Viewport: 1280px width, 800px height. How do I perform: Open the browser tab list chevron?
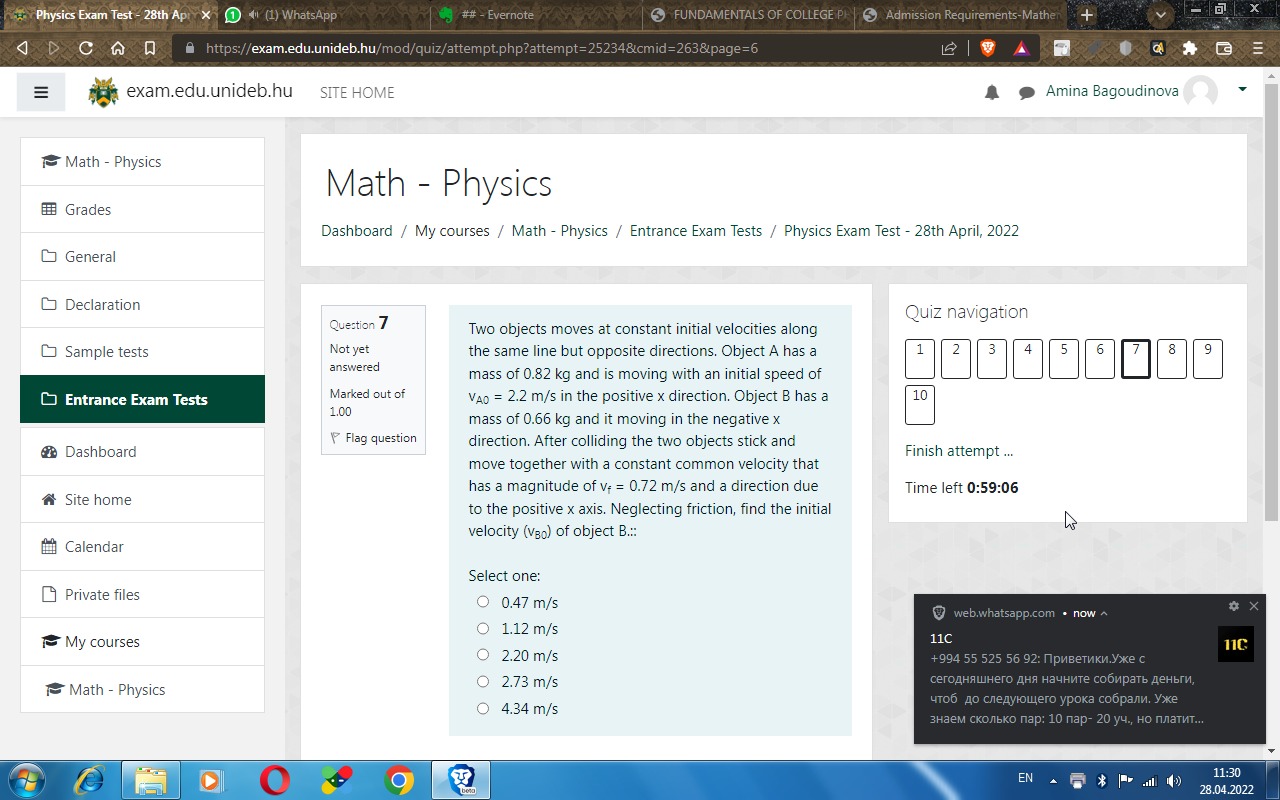click(x=1160, y=15)
